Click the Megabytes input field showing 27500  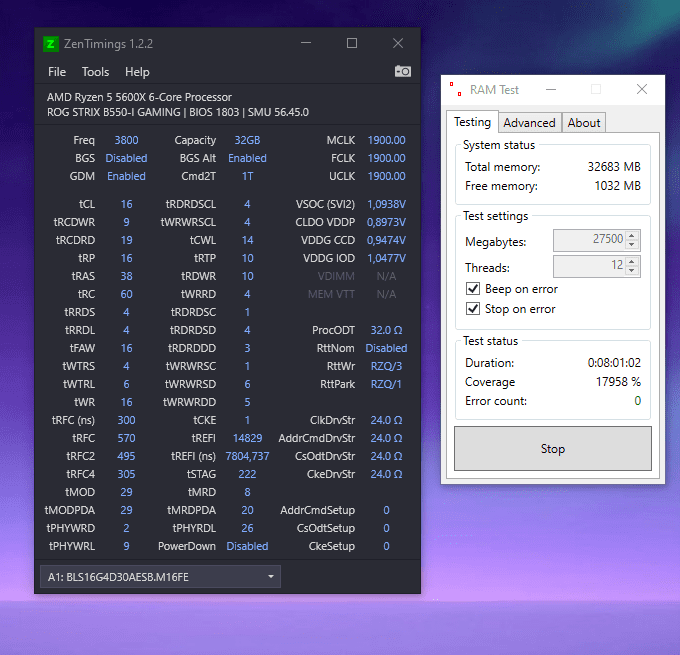pos(590,240)
